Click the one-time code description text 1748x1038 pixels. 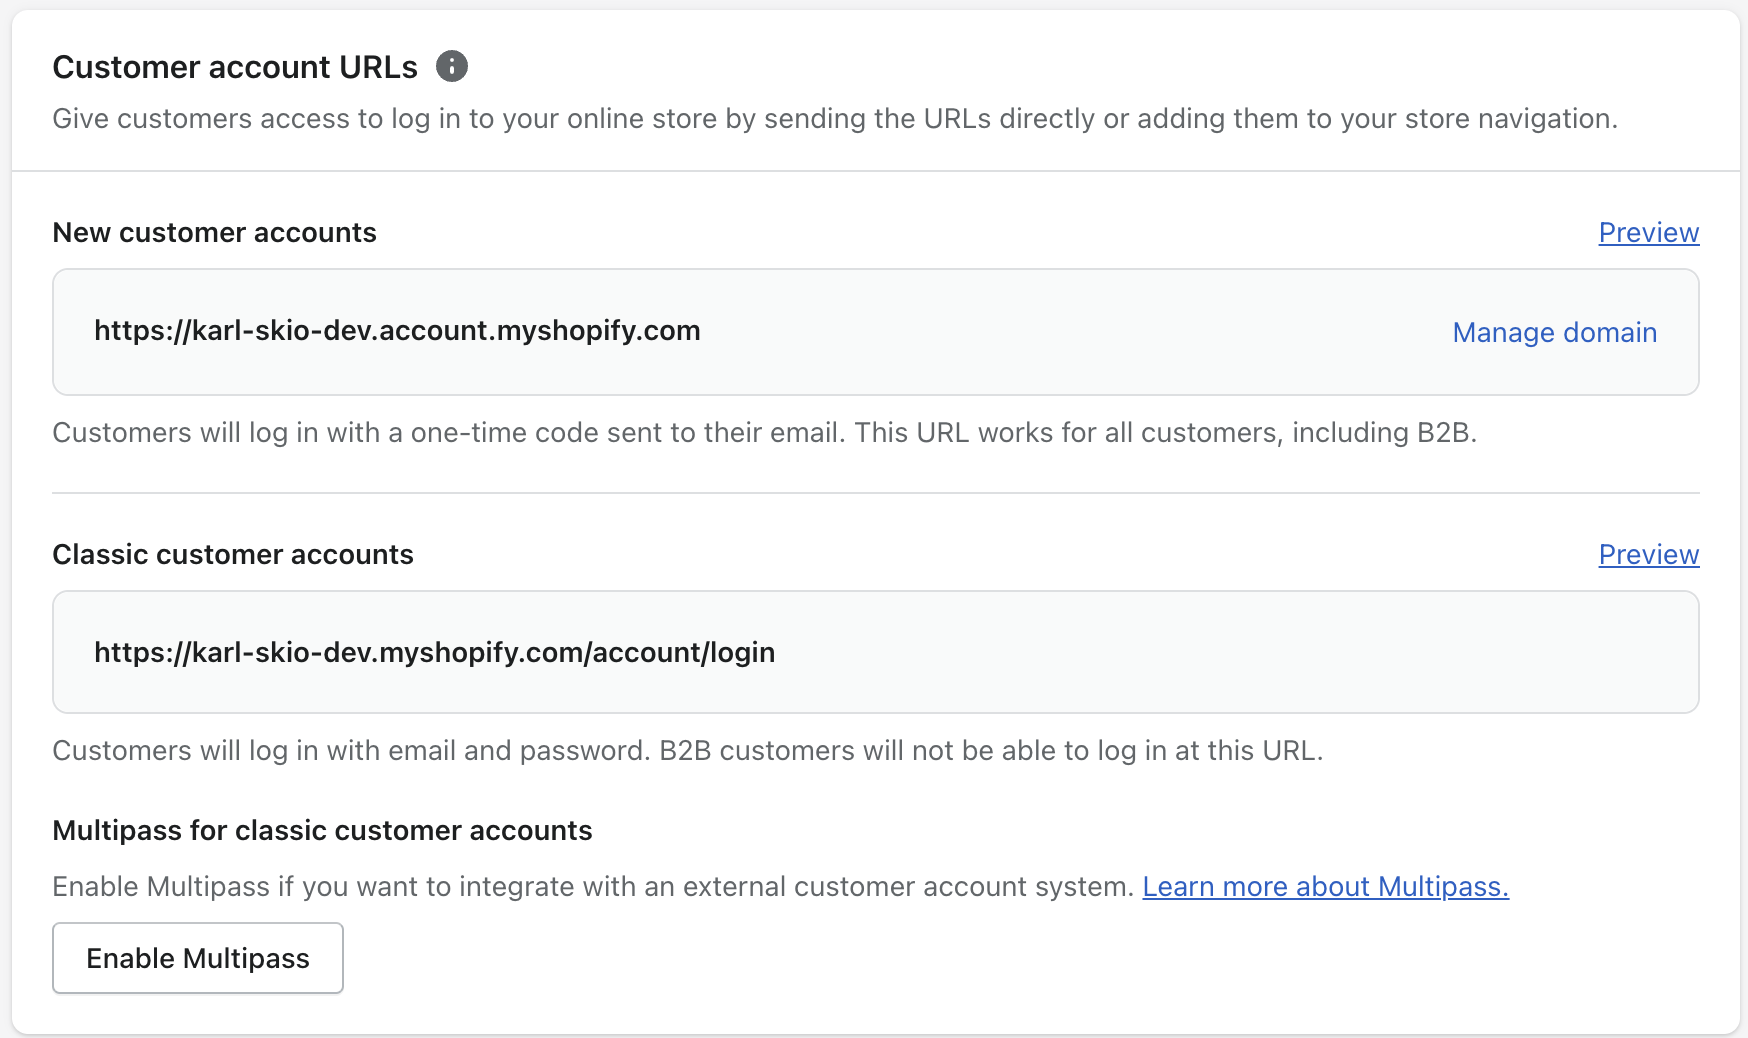(765, 432)
